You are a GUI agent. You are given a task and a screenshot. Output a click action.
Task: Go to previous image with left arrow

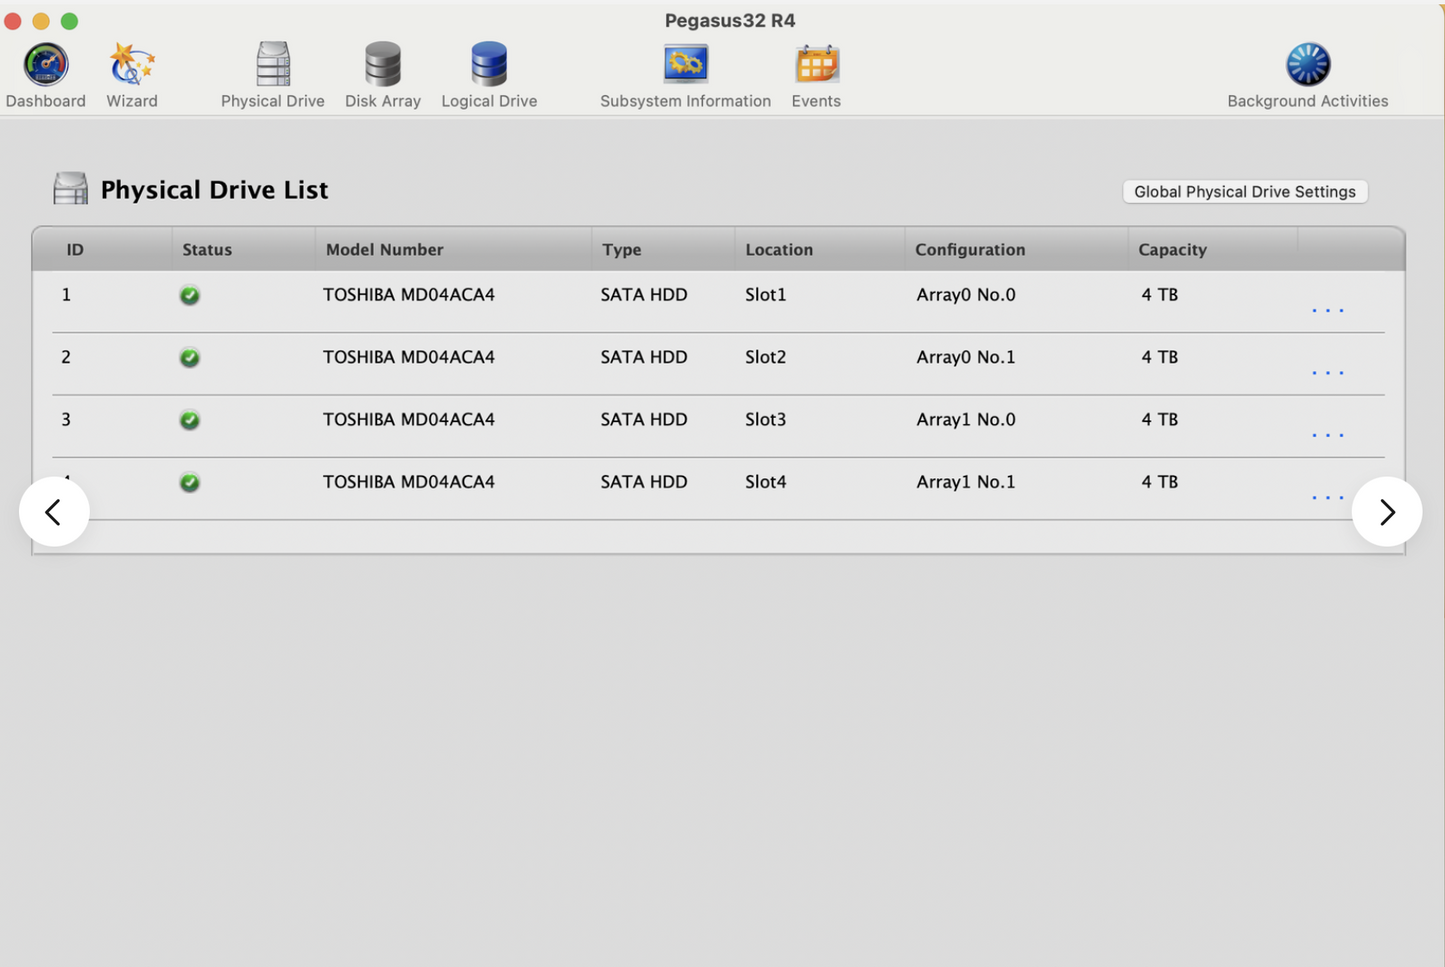54,512
